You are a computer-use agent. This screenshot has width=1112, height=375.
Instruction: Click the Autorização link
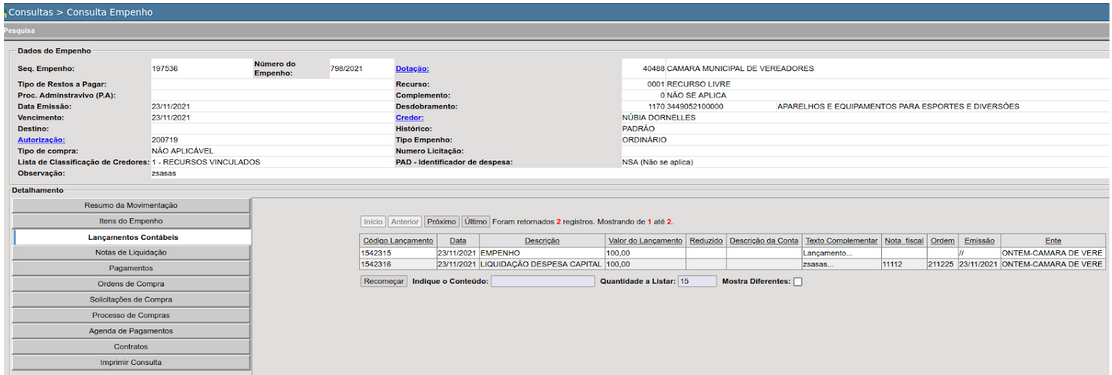(41, 140)
